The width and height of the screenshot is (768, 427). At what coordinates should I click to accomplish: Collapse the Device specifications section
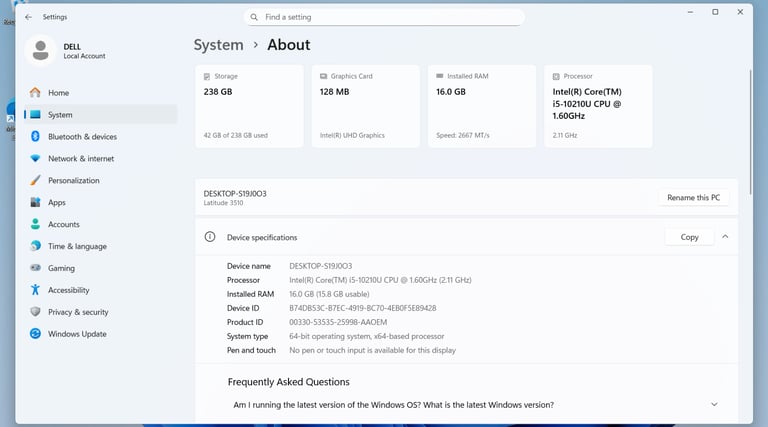click(x=725, y=237)
